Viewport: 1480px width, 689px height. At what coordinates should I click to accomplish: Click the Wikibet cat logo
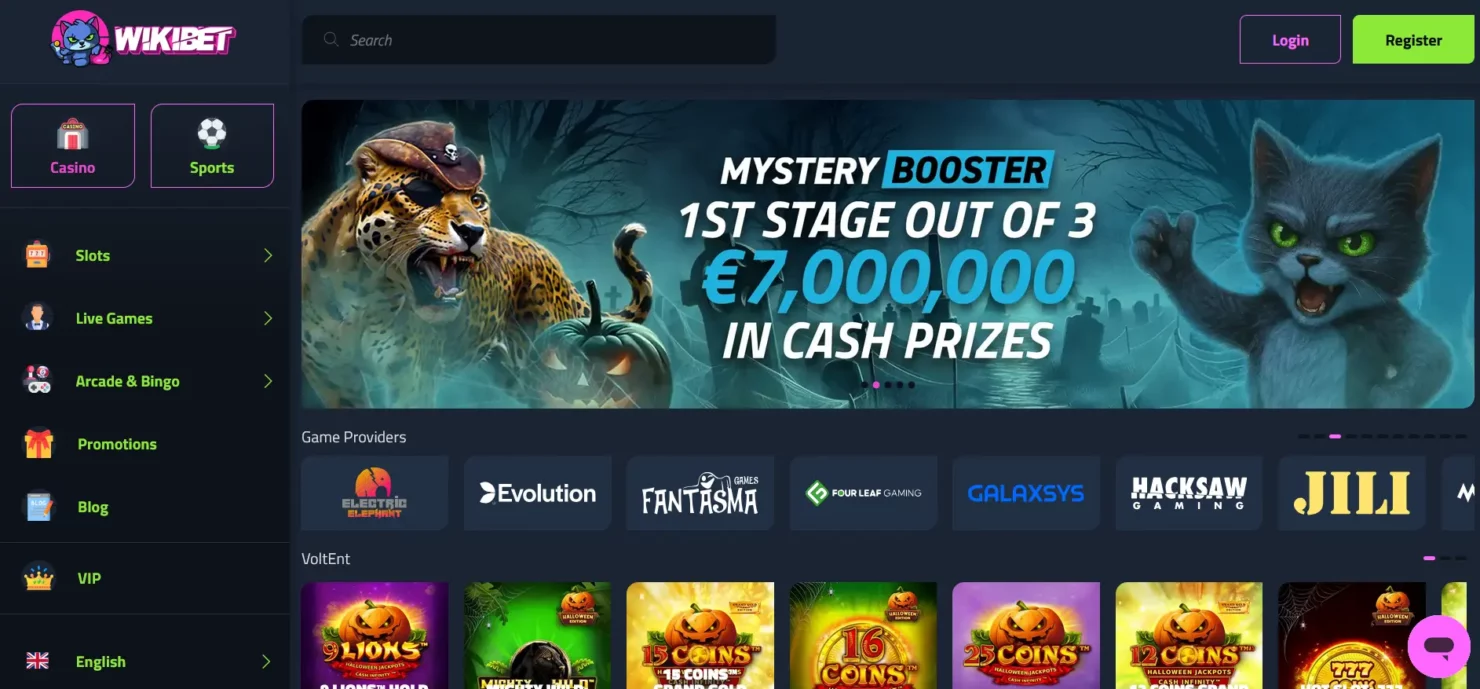tap(143, 38)
